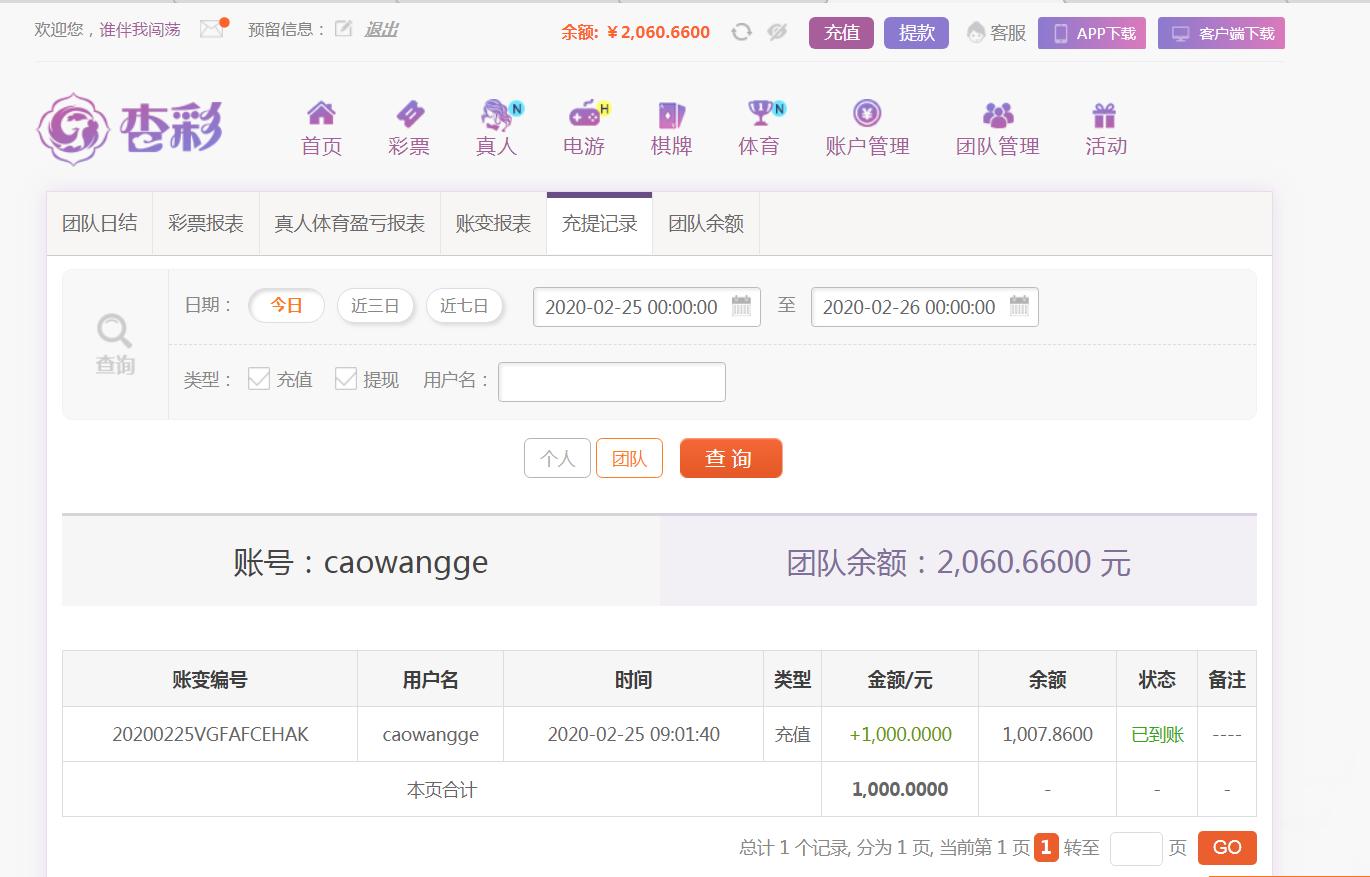Open the end date calendar picker

pyautogui.click(x=1019, y=306)
